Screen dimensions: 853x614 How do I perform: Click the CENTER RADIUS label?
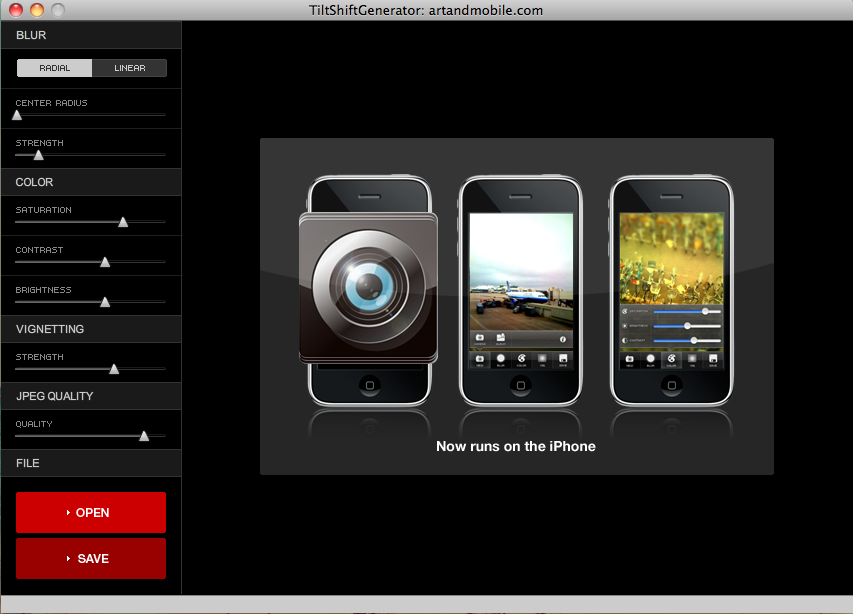pyautogui.click(x=51, y=103)
